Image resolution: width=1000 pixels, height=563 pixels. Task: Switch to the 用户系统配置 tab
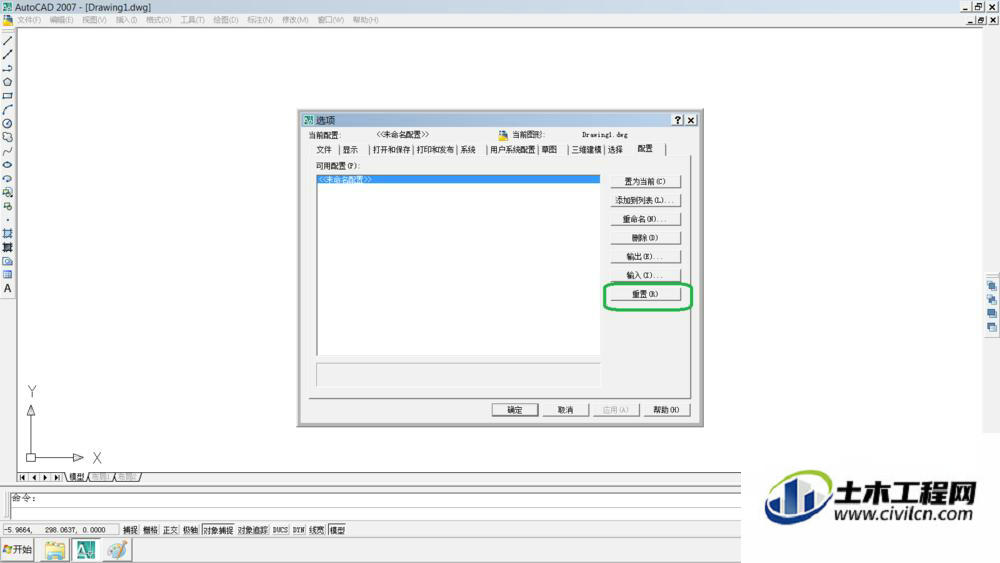point(513,150)
